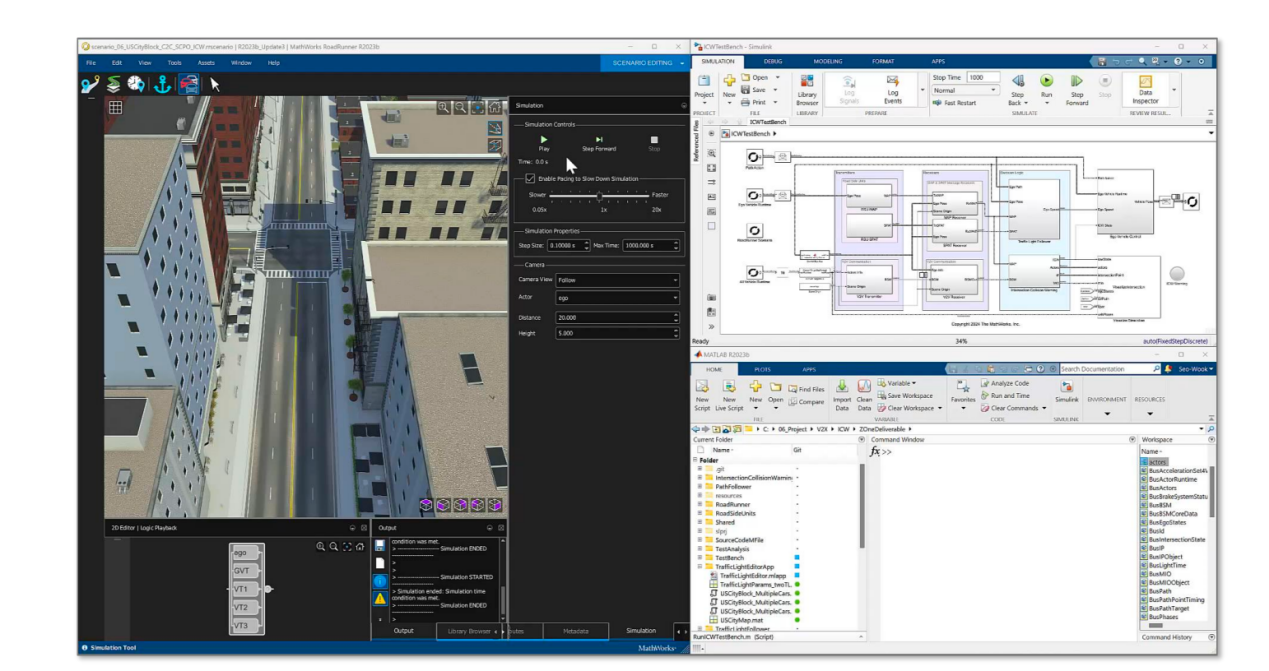Screen dimensions: 1269x671
Task: Click the Step Forward icon in RoadRunner
Action: click(599, 140)
